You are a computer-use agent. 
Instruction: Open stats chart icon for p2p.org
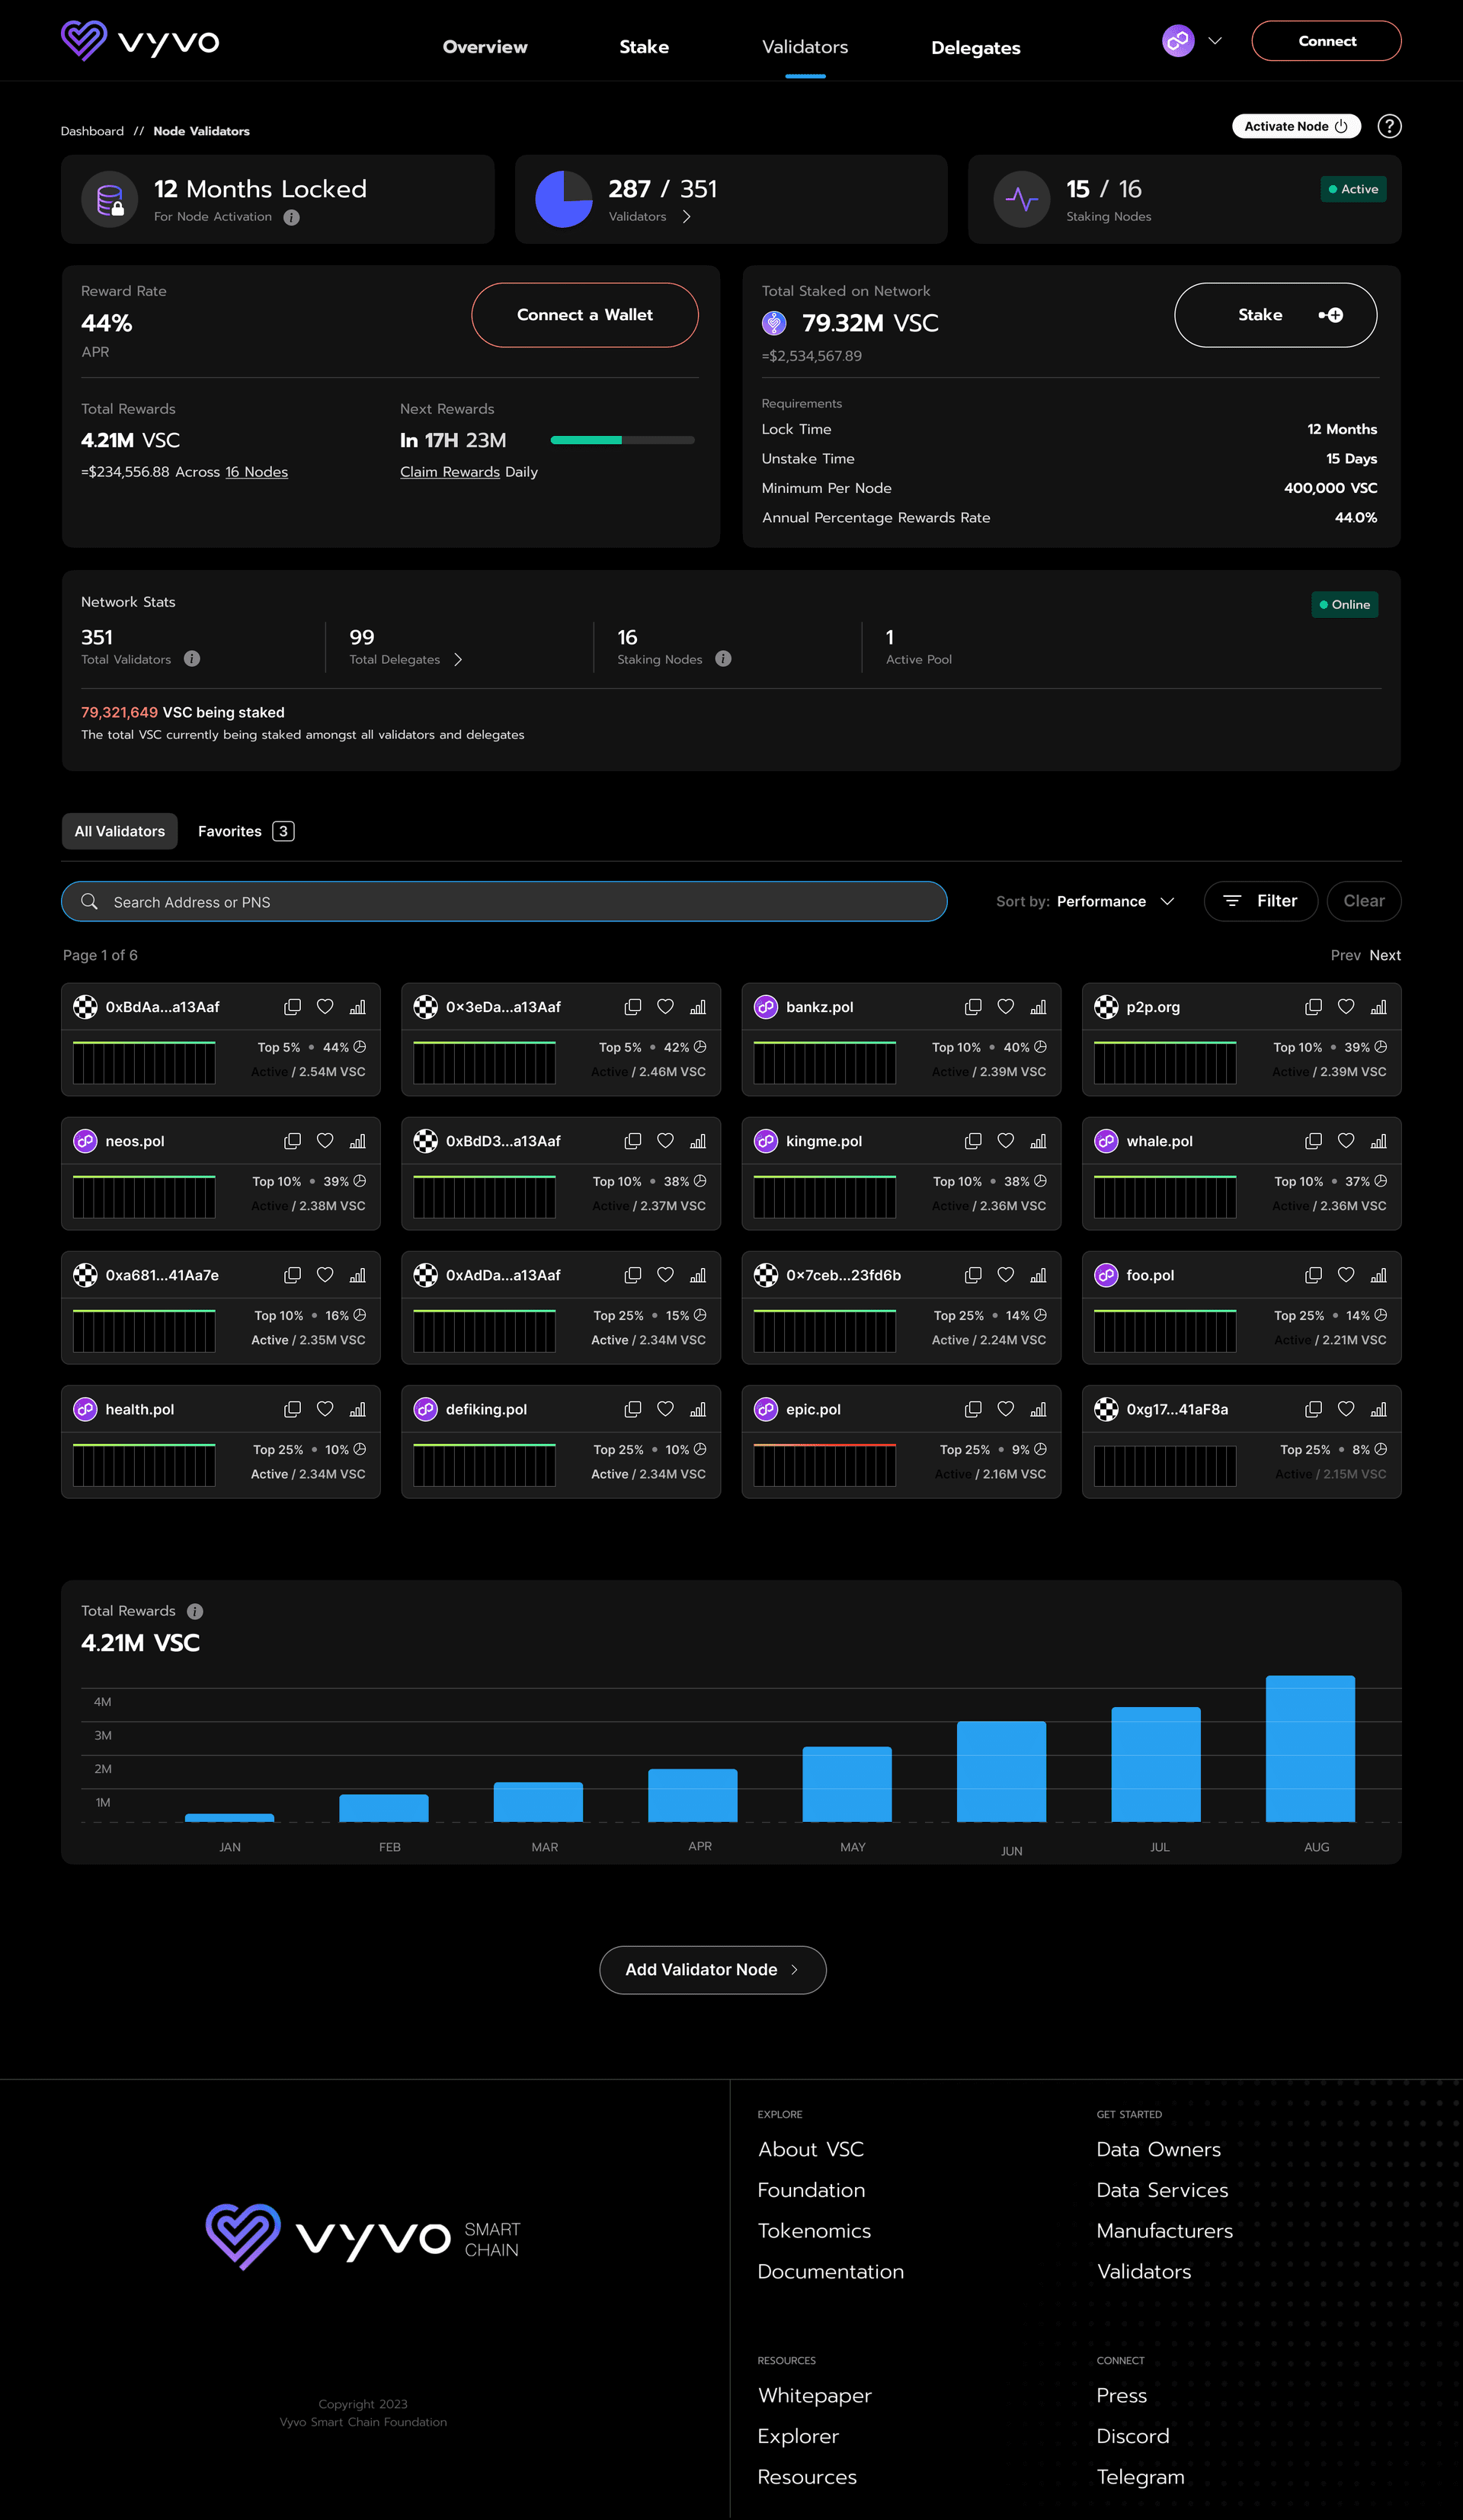[1378, 1007]
